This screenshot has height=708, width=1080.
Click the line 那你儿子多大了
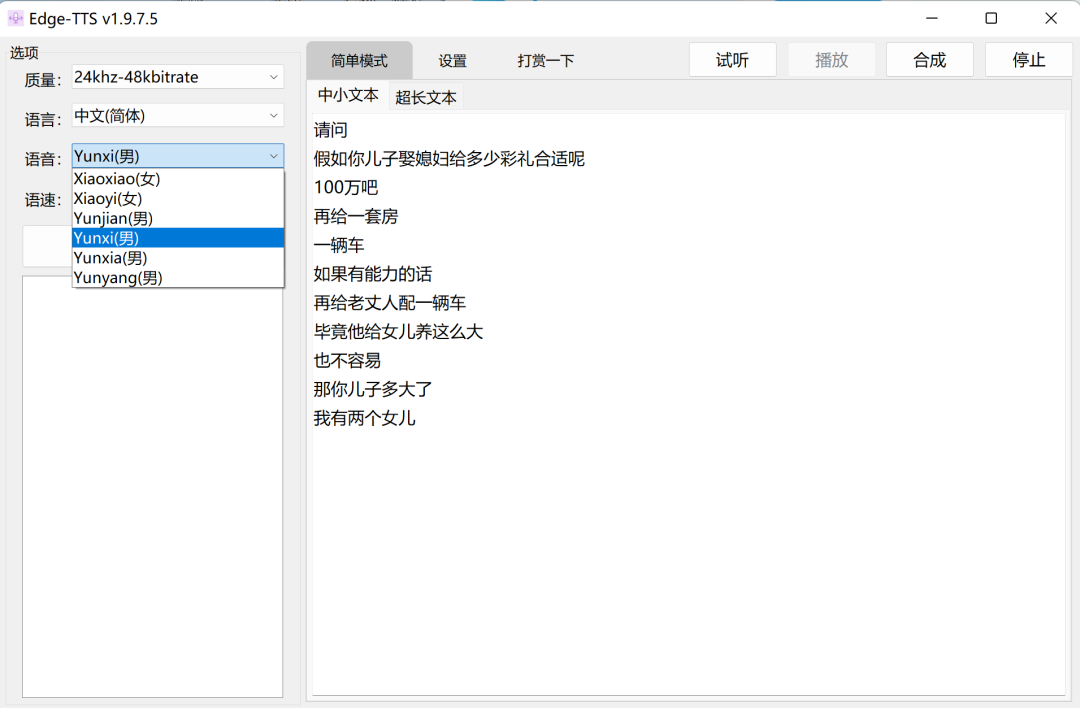click(x=373, y=390)
